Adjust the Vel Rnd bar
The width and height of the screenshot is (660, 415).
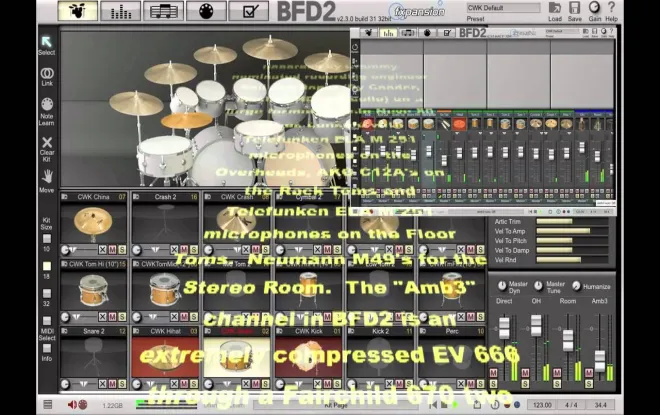coord(572,260)
